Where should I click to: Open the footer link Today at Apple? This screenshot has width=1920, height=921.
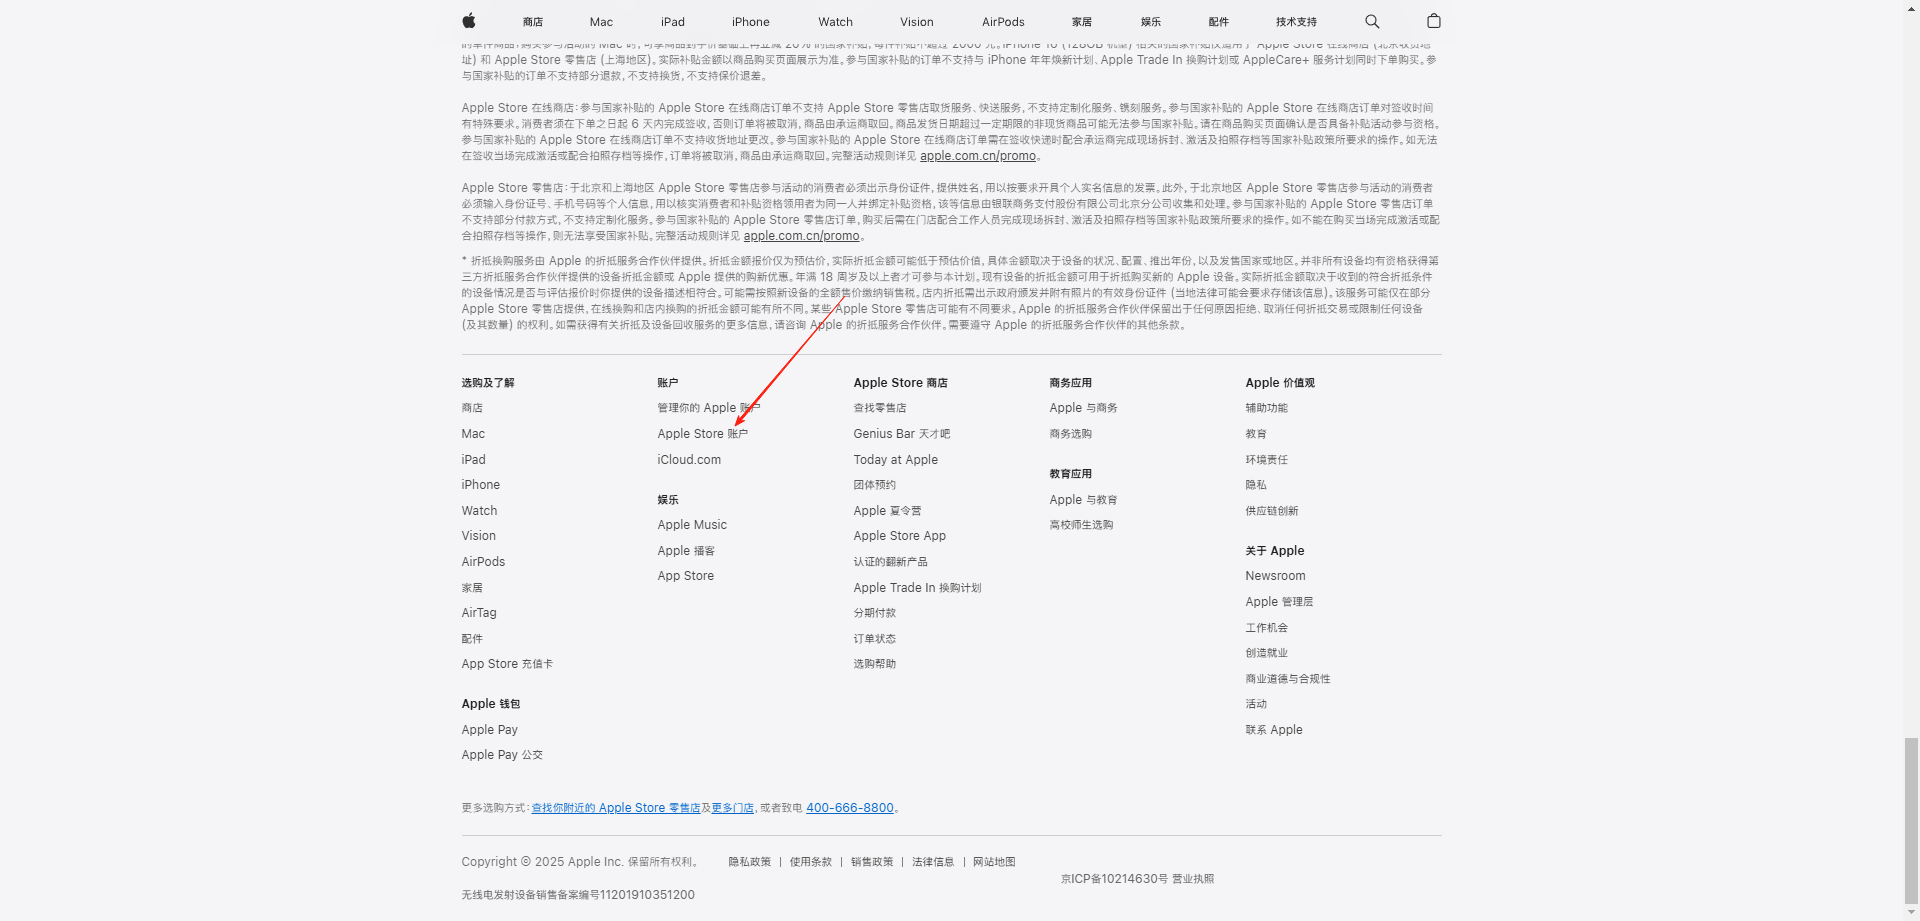tap(895, 460)
